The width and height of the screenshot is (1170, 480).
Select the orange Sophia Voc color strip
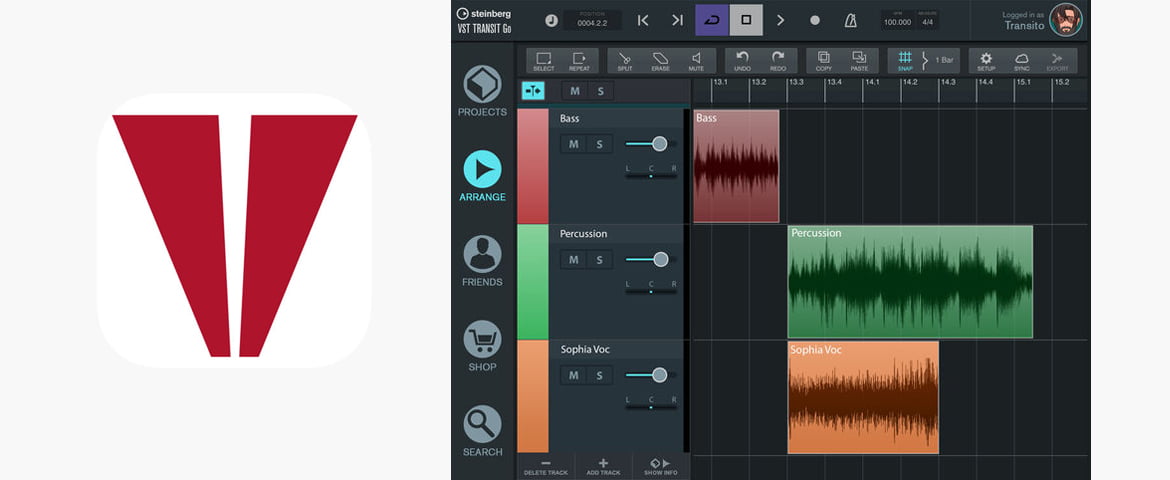point(533,396)
